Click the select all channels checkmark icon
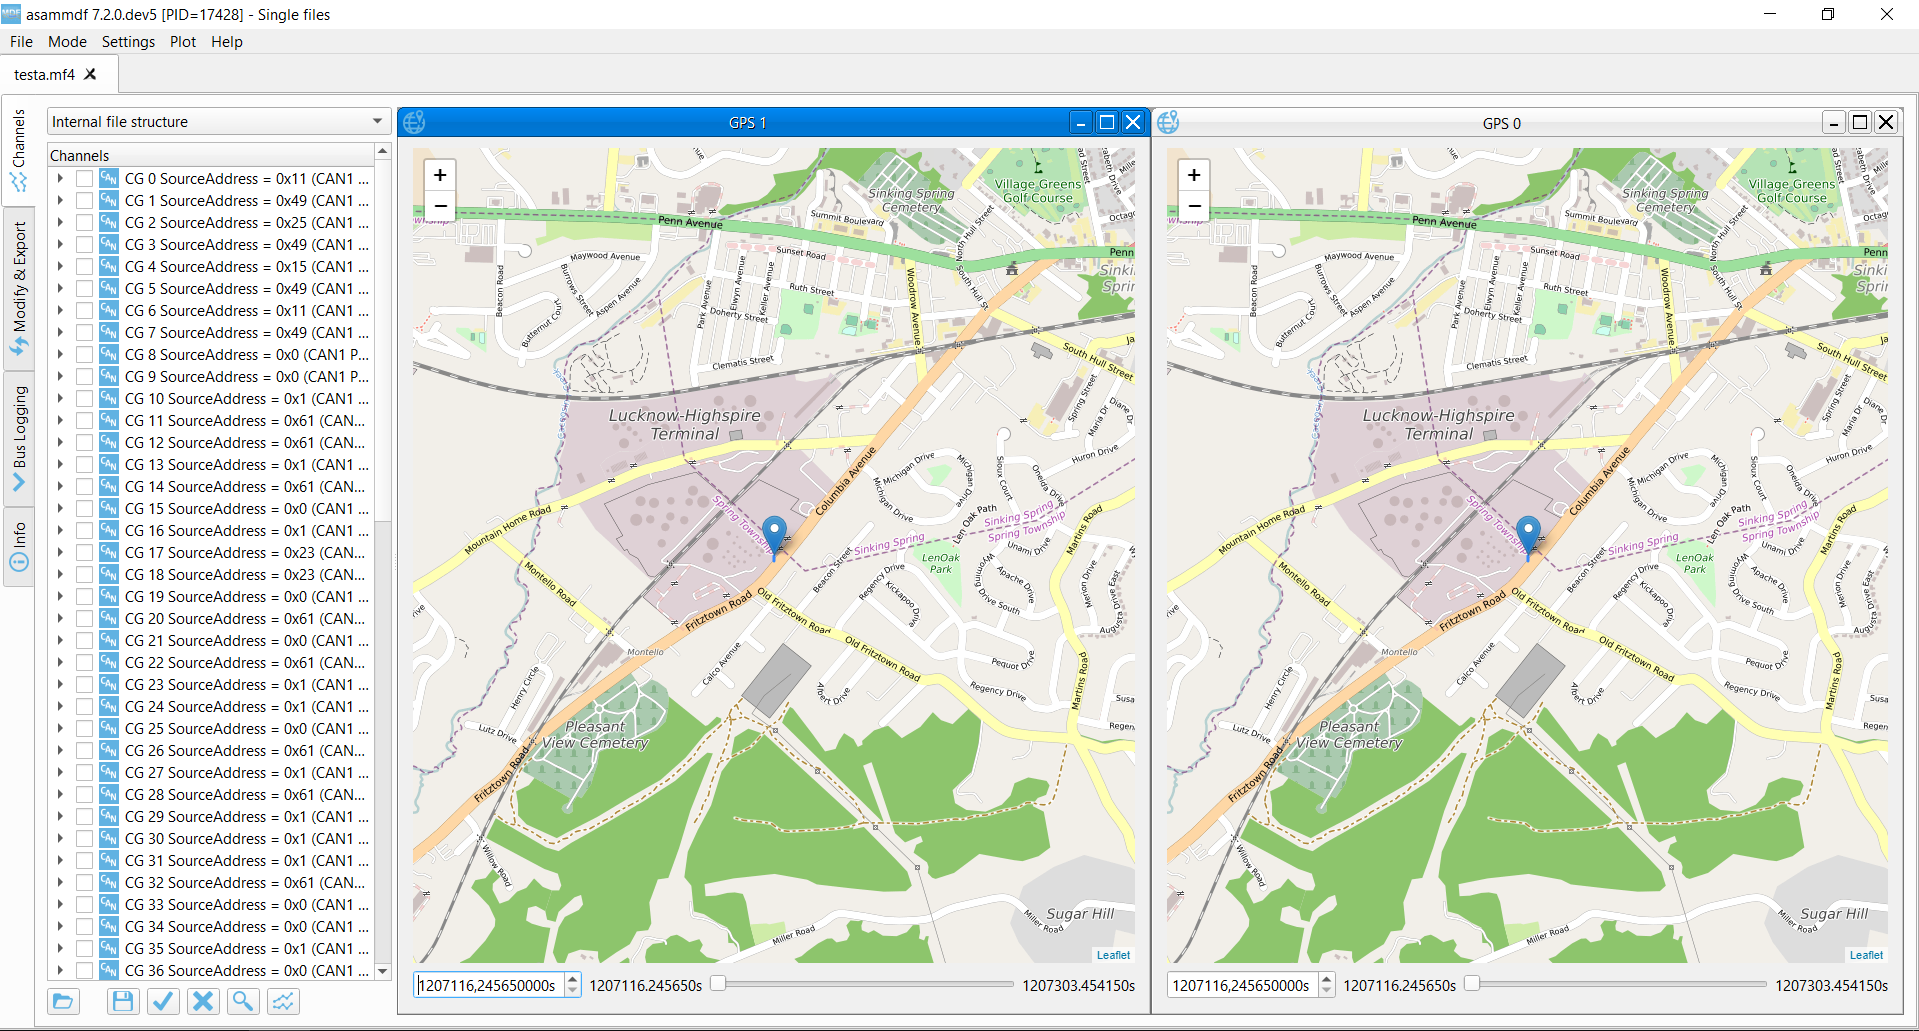The width and height of the screenshot is (1919, 1031). click(163, 1001)
